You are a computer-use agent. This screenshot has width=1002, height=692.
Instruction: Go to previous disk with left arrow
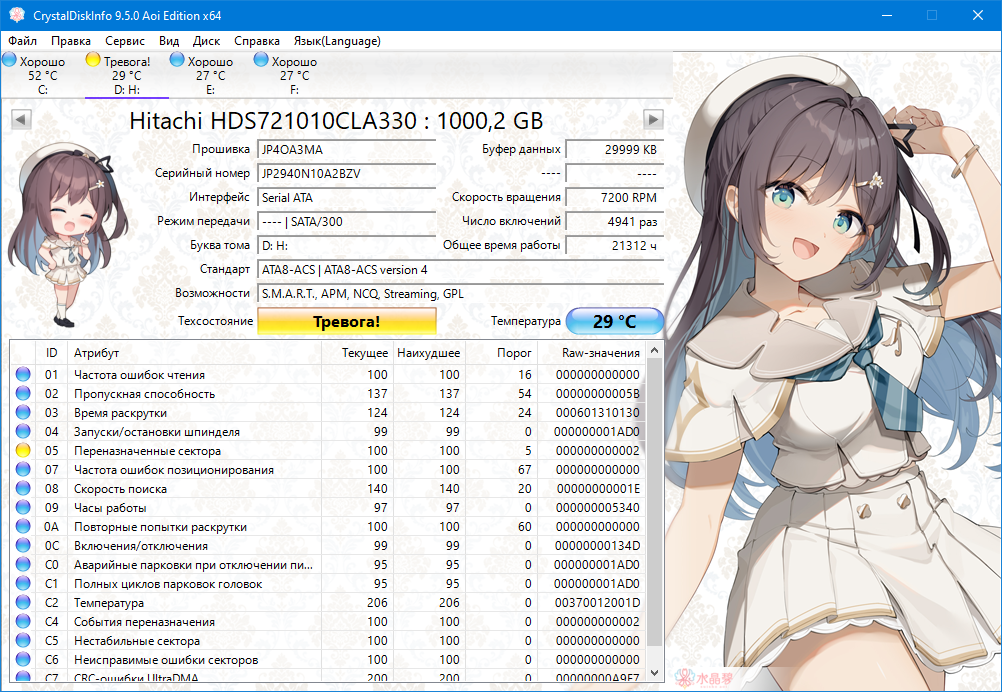(x=21, y=119)
